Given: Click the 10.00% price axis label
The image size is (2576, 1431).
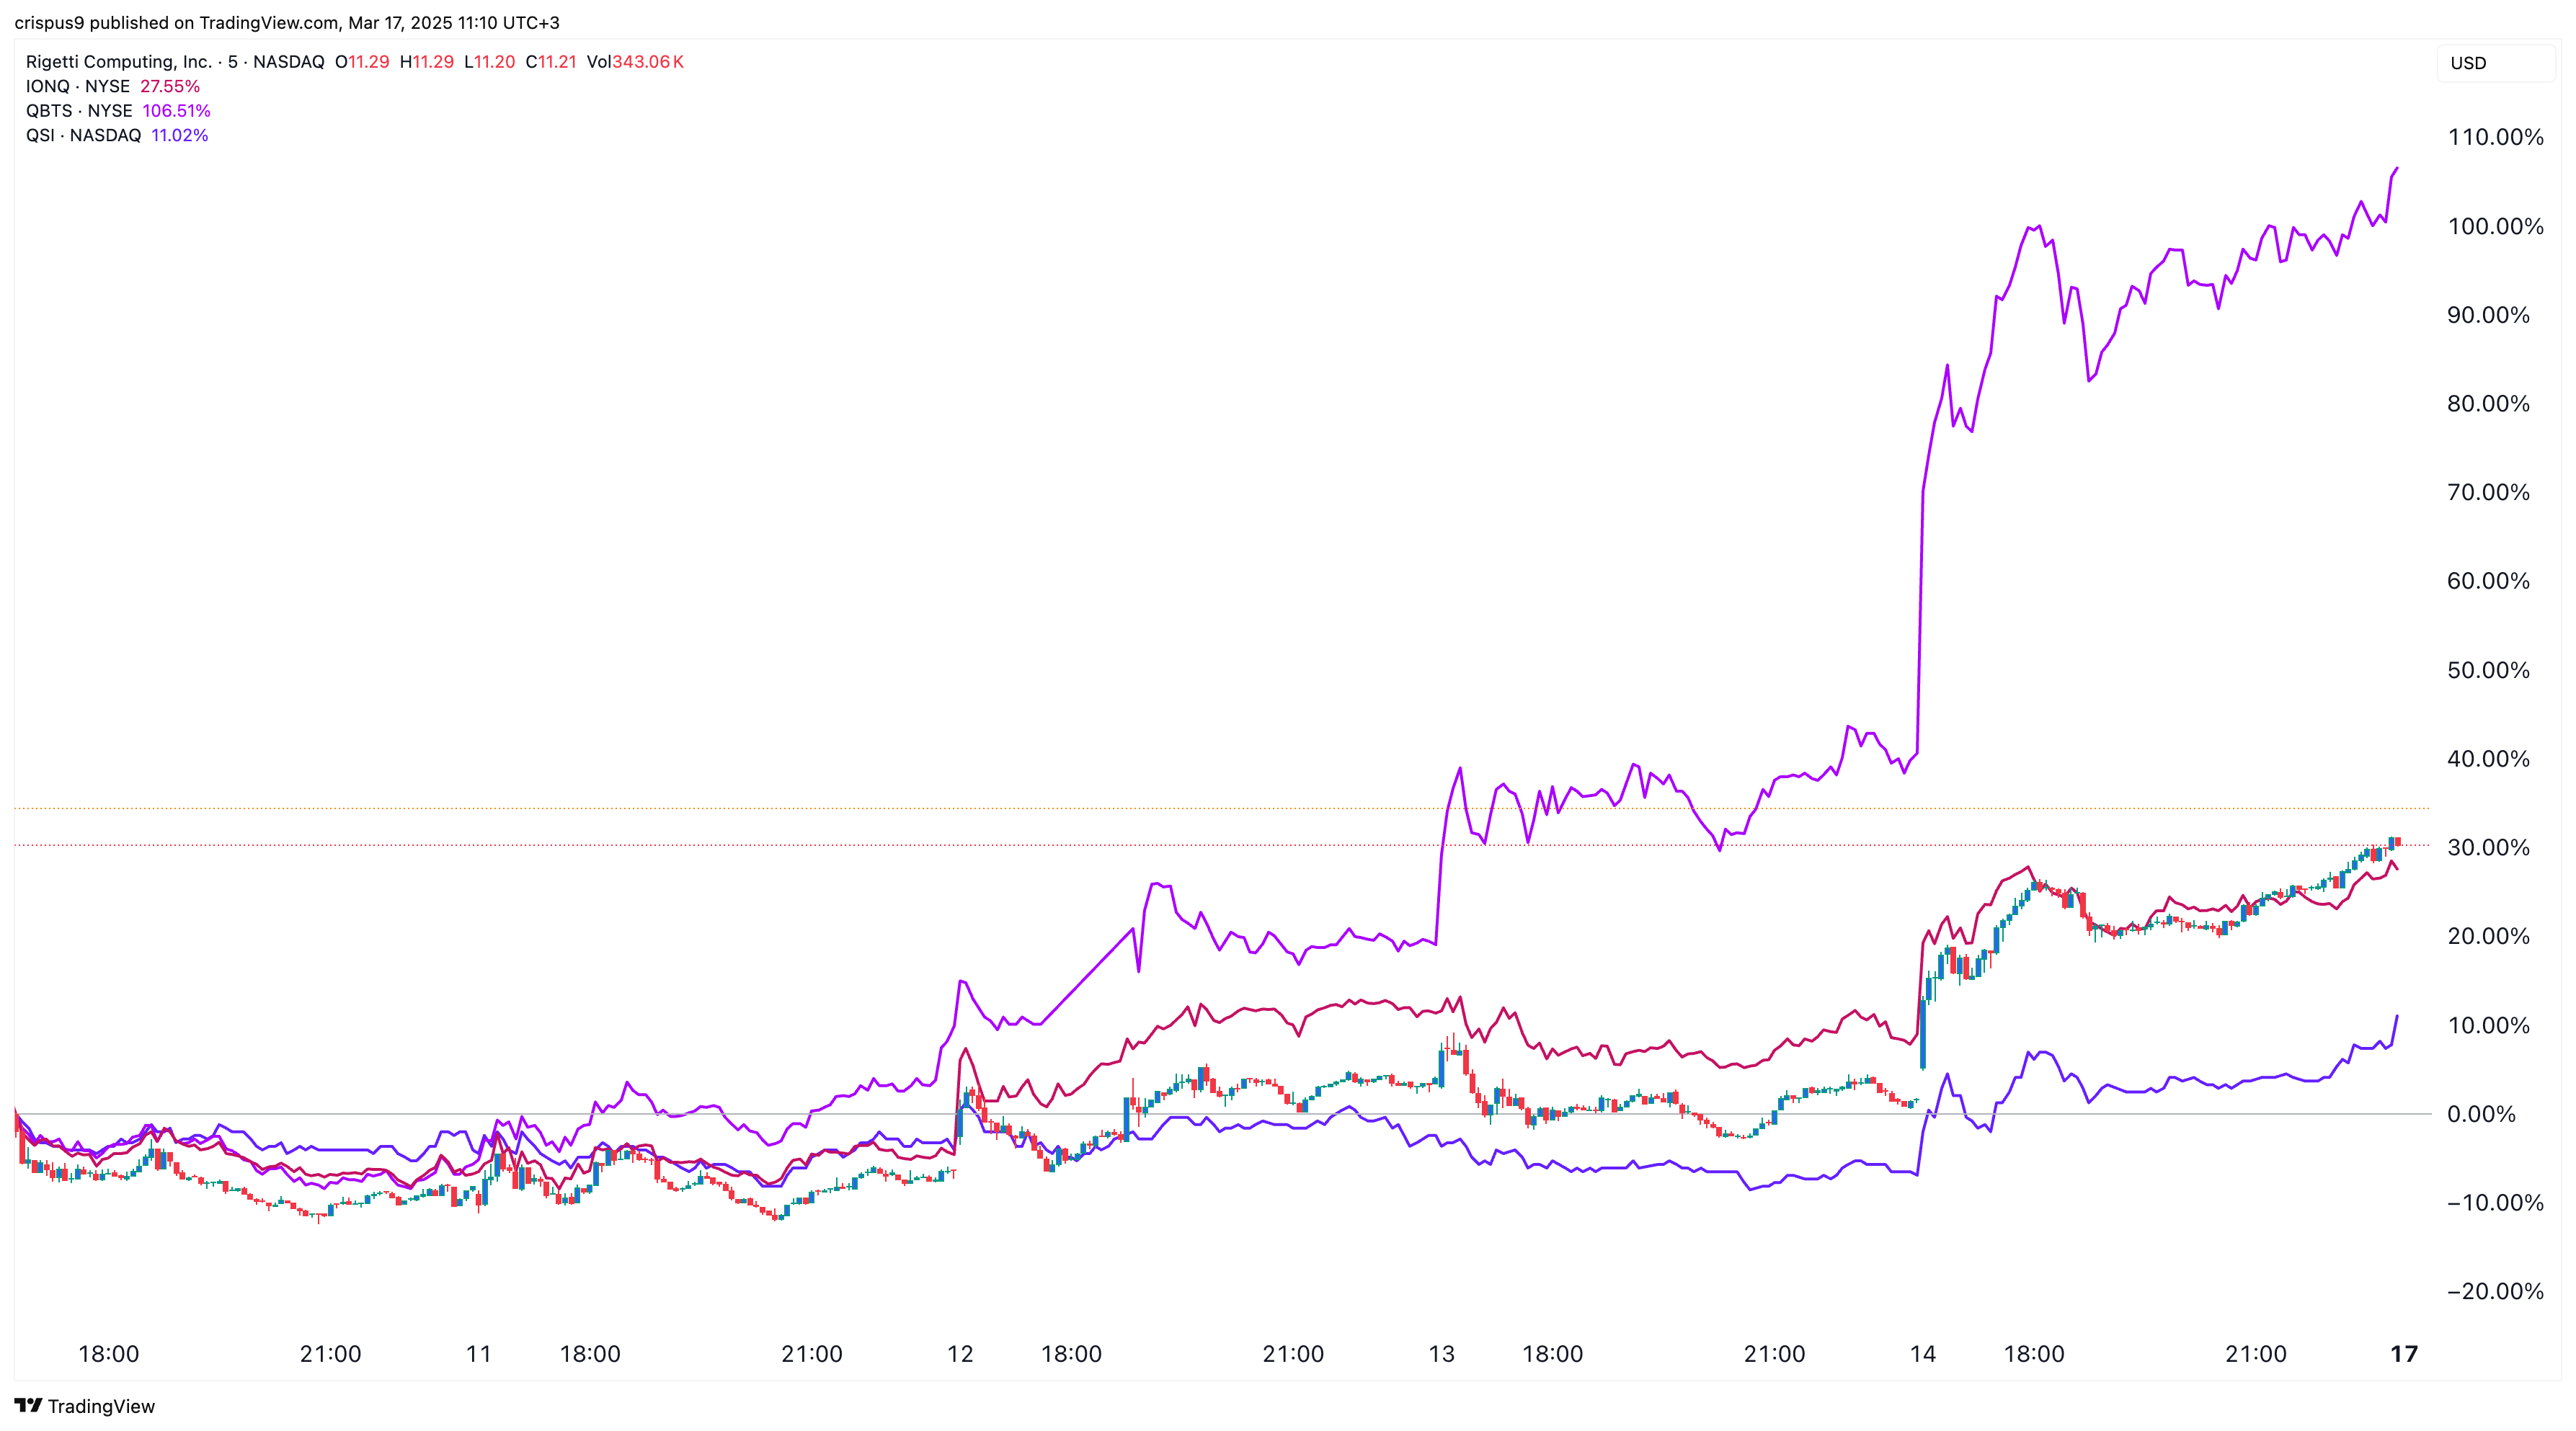Looking at the screenshot, I should 2488,1026.
